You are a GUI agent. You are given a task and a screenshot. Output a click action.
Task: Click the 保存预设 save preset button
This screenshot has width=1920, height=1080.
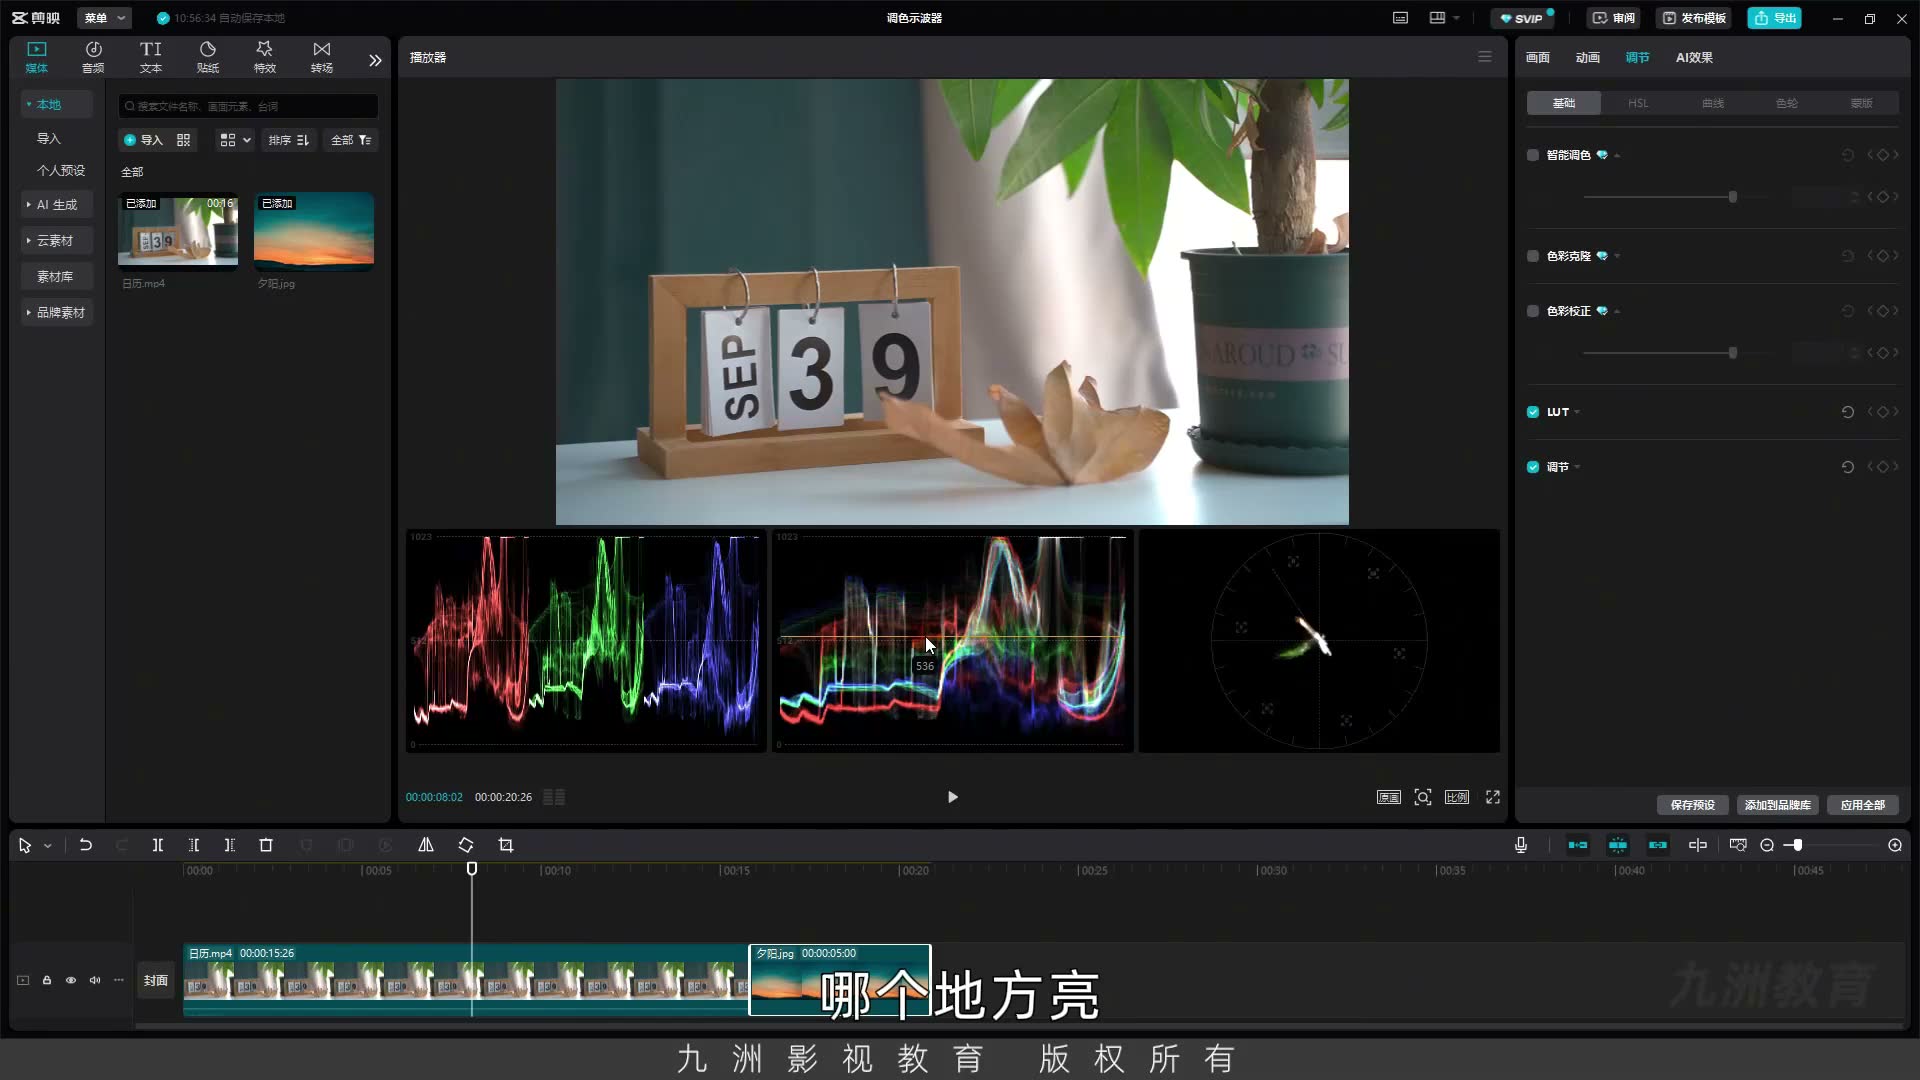coord(1693,805)
